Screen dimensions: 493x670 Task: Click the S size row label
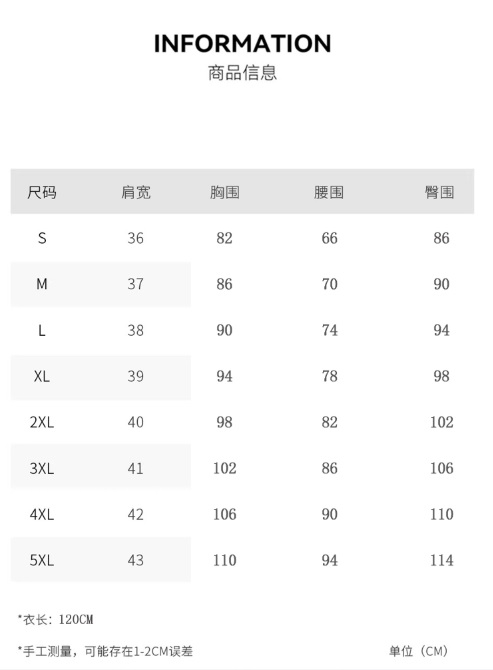(x=42, y=238)
